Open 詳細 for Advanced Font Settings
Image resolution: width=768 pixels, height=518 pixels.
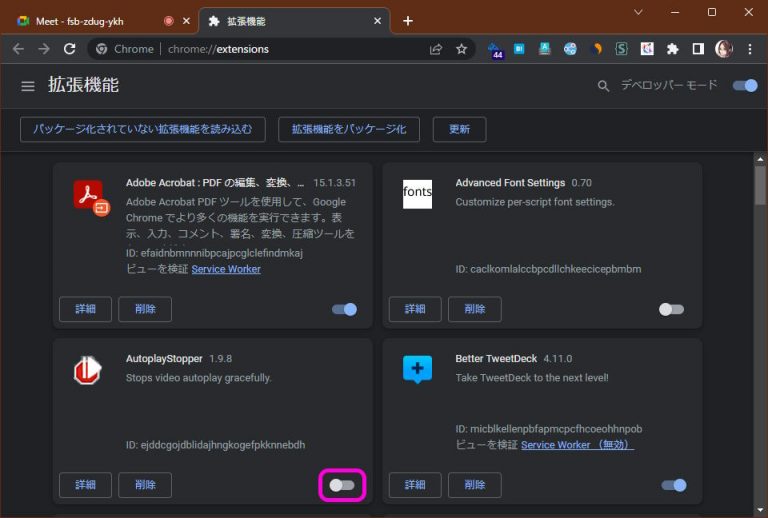pos(415,309)
